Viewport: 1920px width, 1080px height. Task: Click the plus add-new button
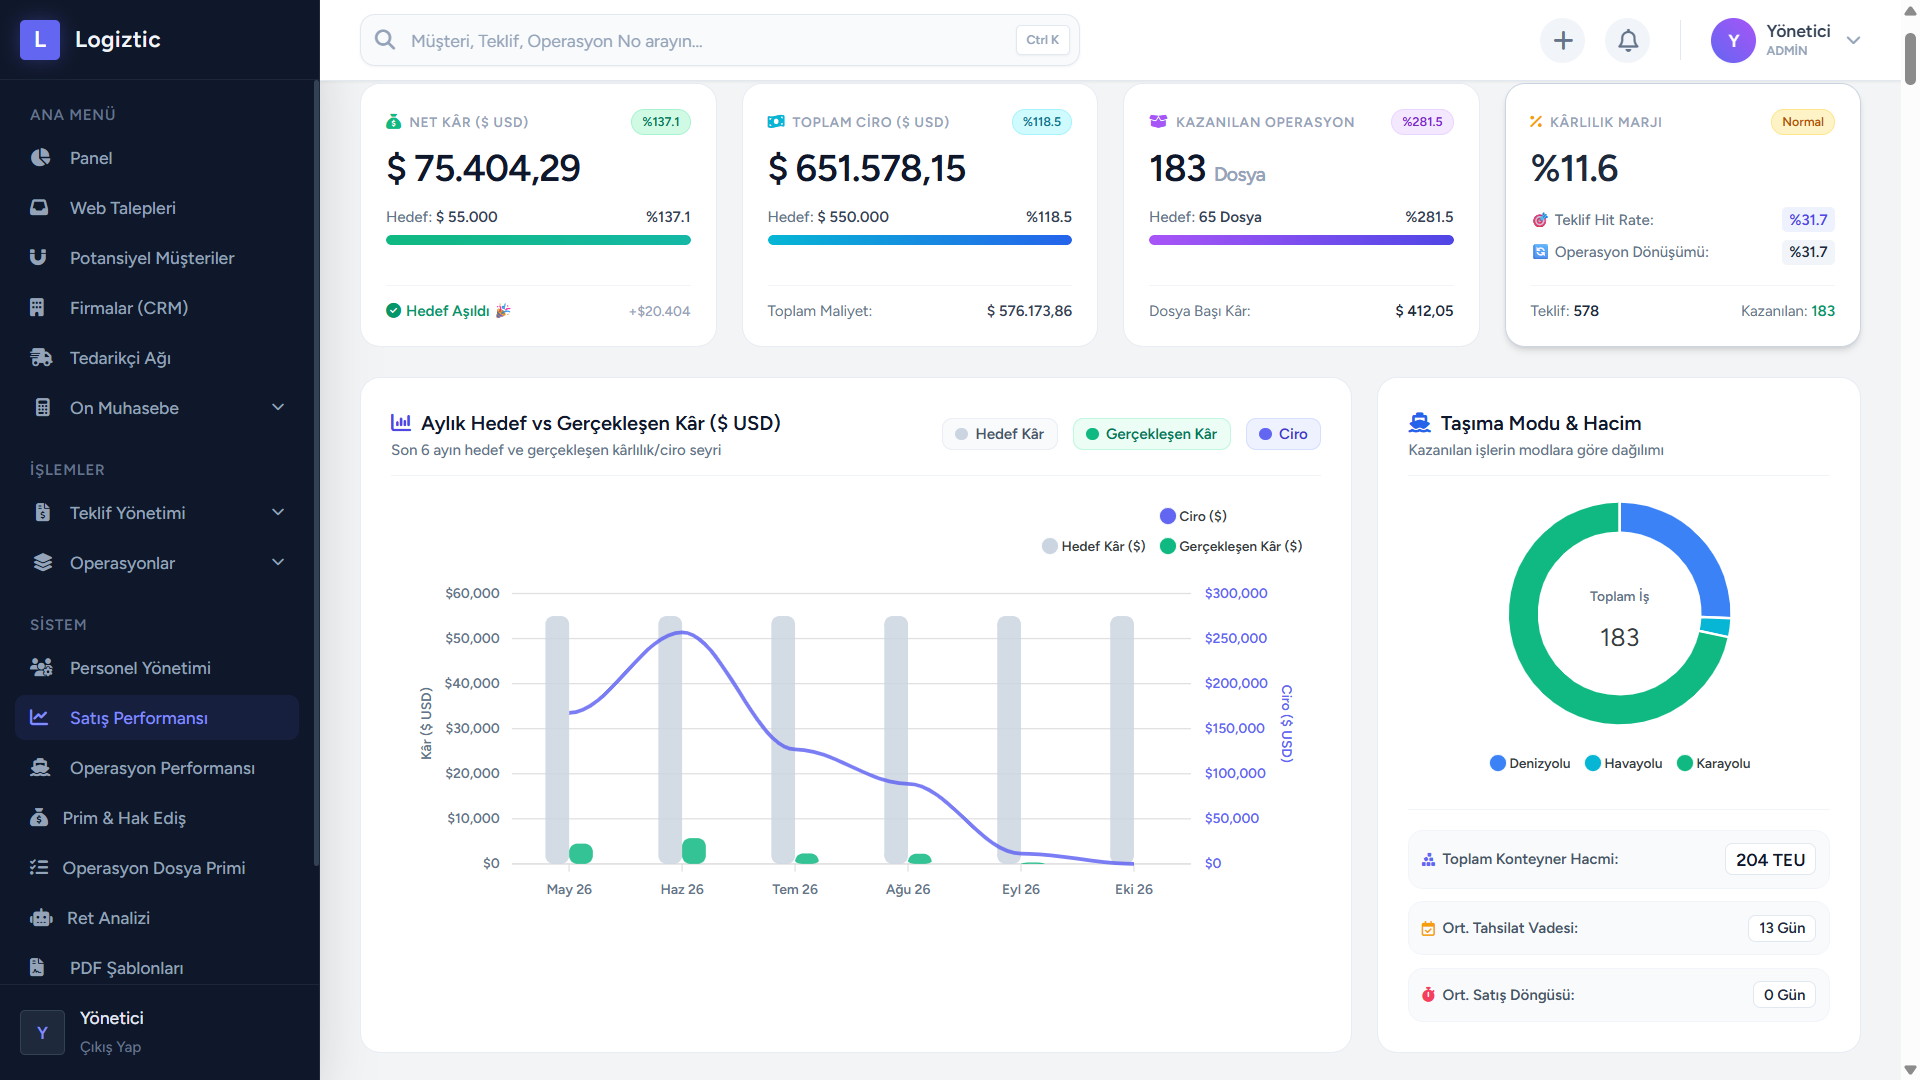(1563, 40)
